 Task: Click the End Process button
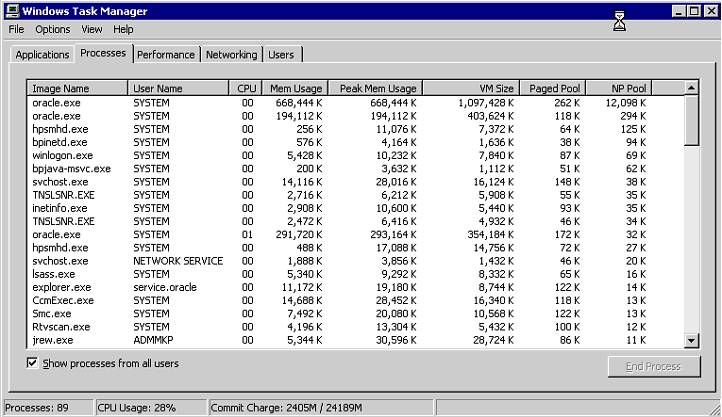(x=653, y=366)
